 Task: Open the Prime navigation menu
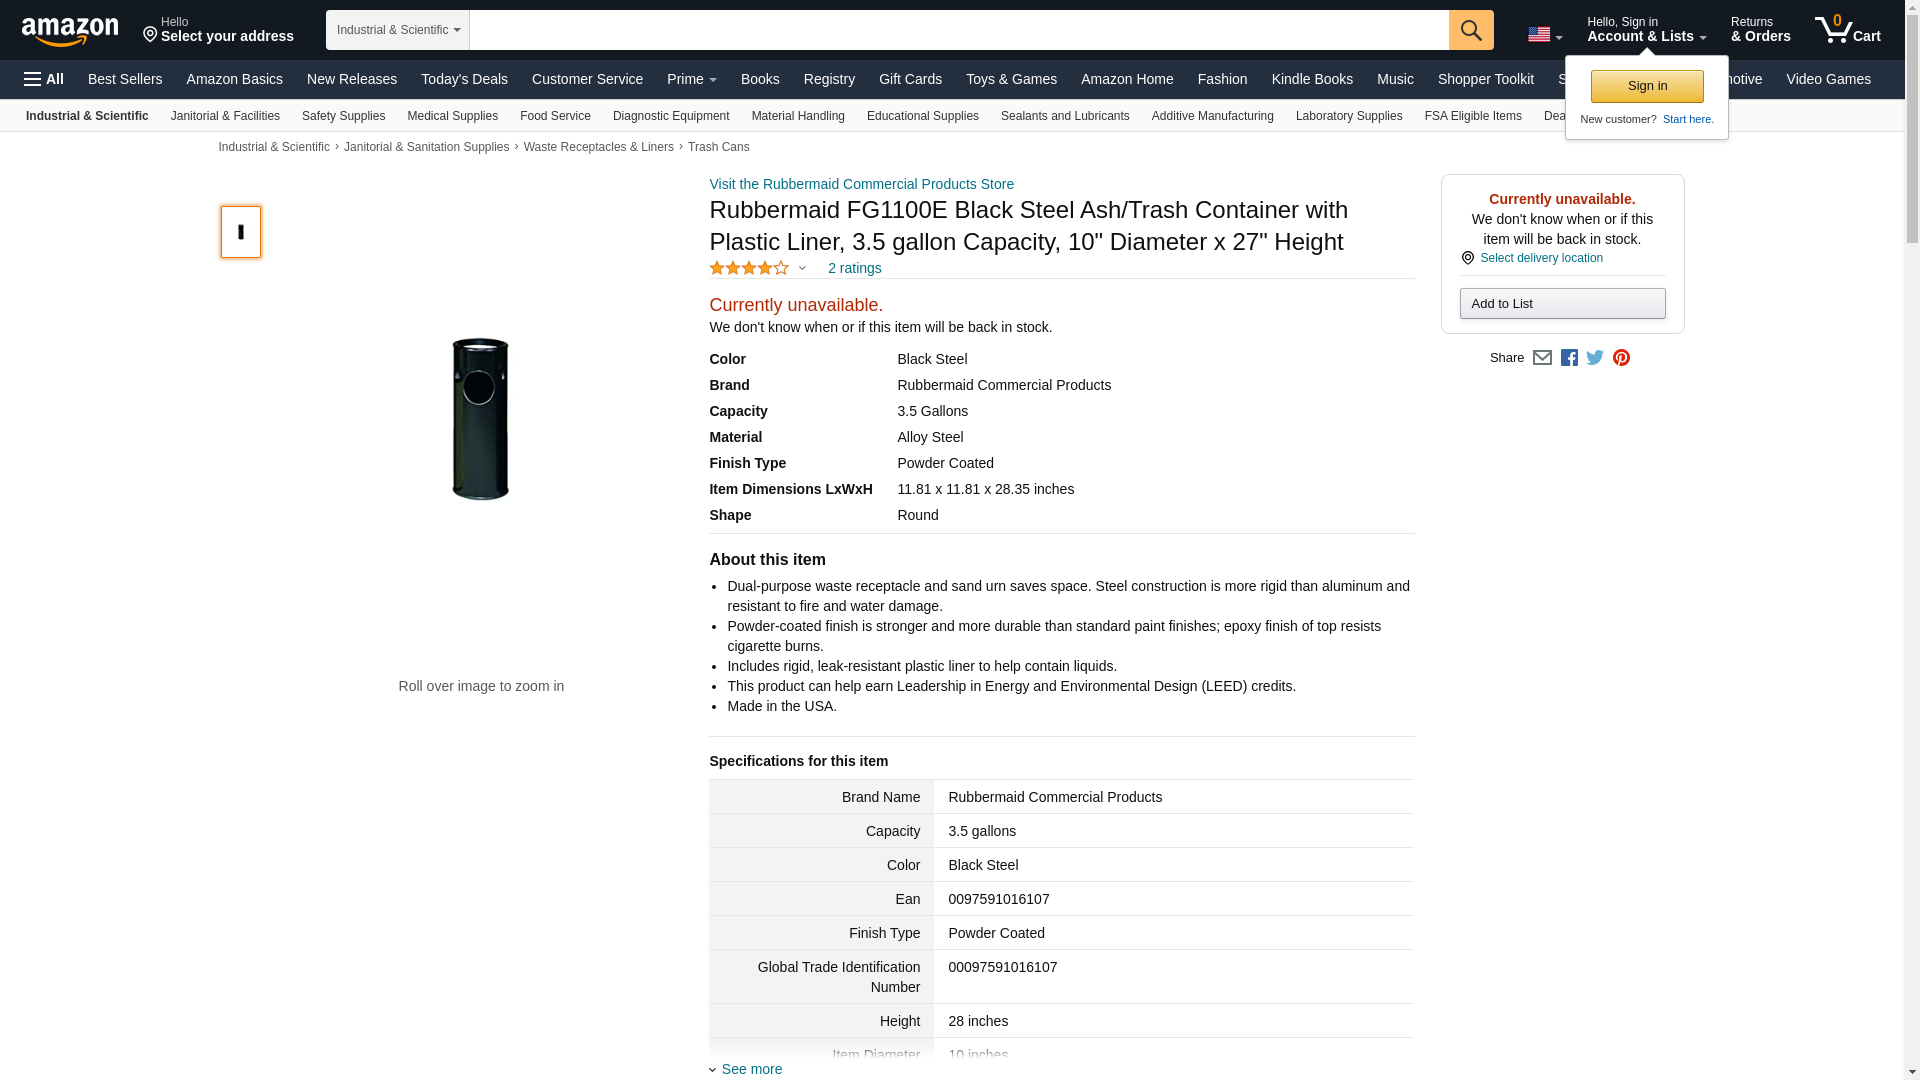coord(691,79)
